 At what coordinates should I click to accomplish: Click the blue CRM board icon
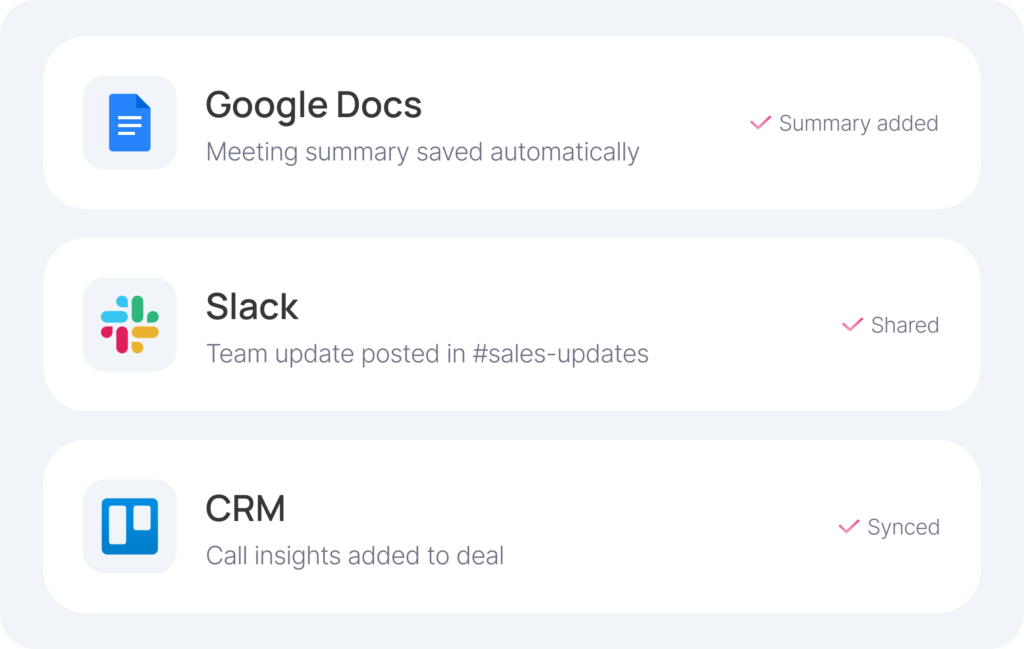click(130, 526)
